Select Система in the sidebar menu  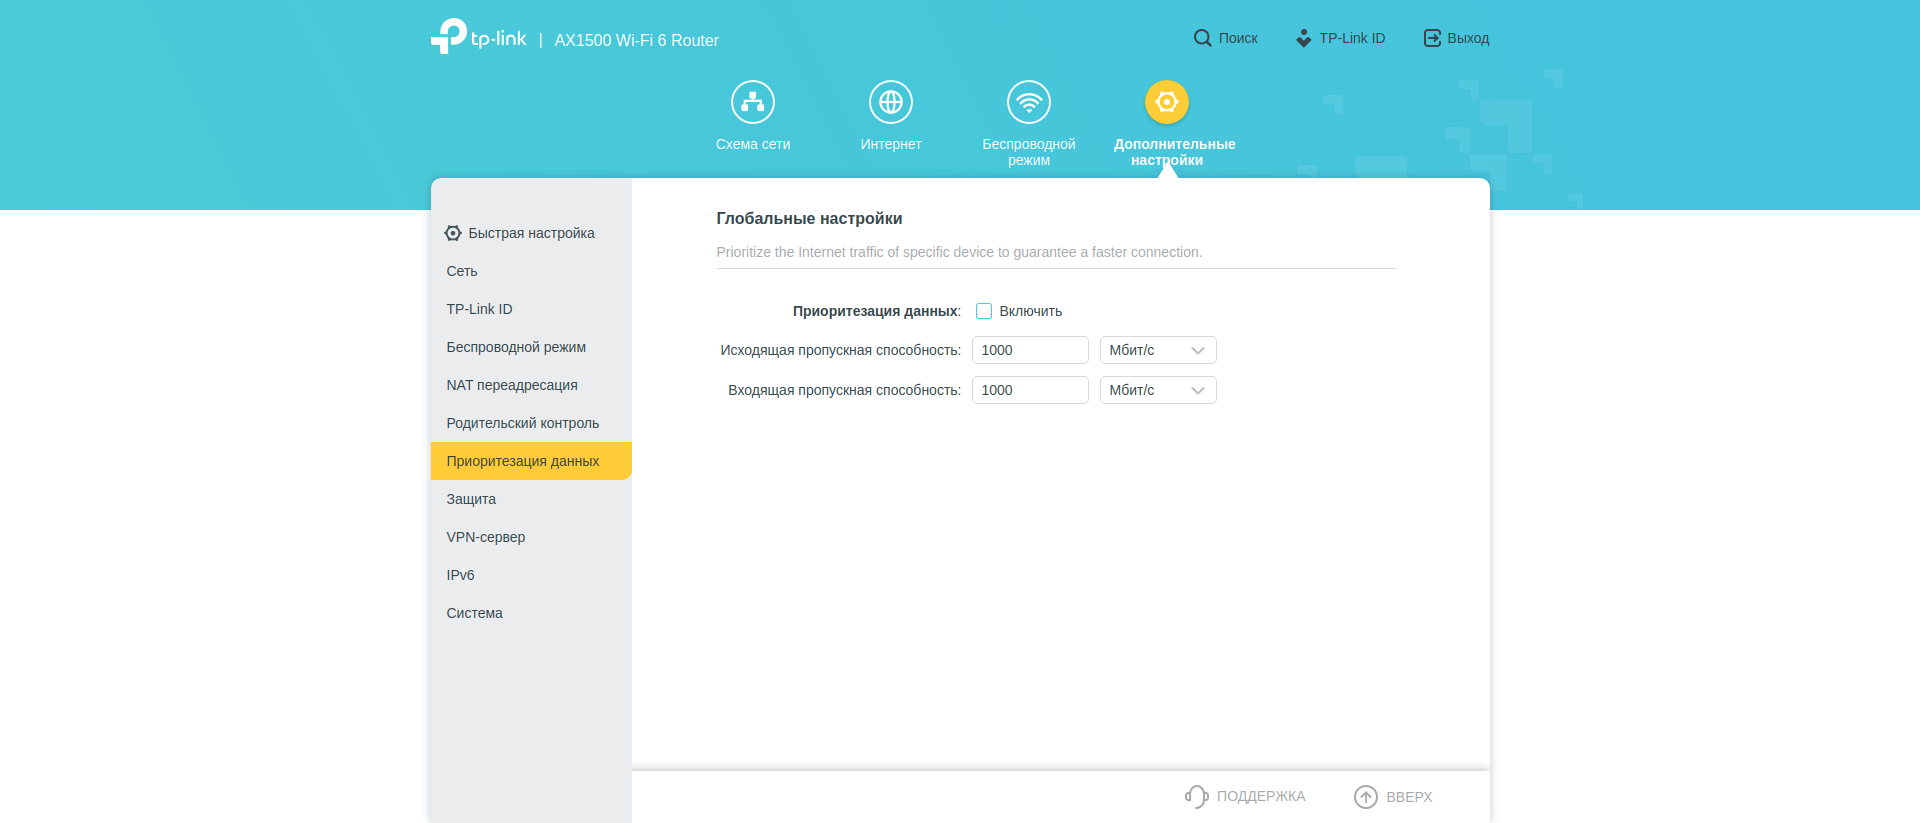[x=474, y=613]
